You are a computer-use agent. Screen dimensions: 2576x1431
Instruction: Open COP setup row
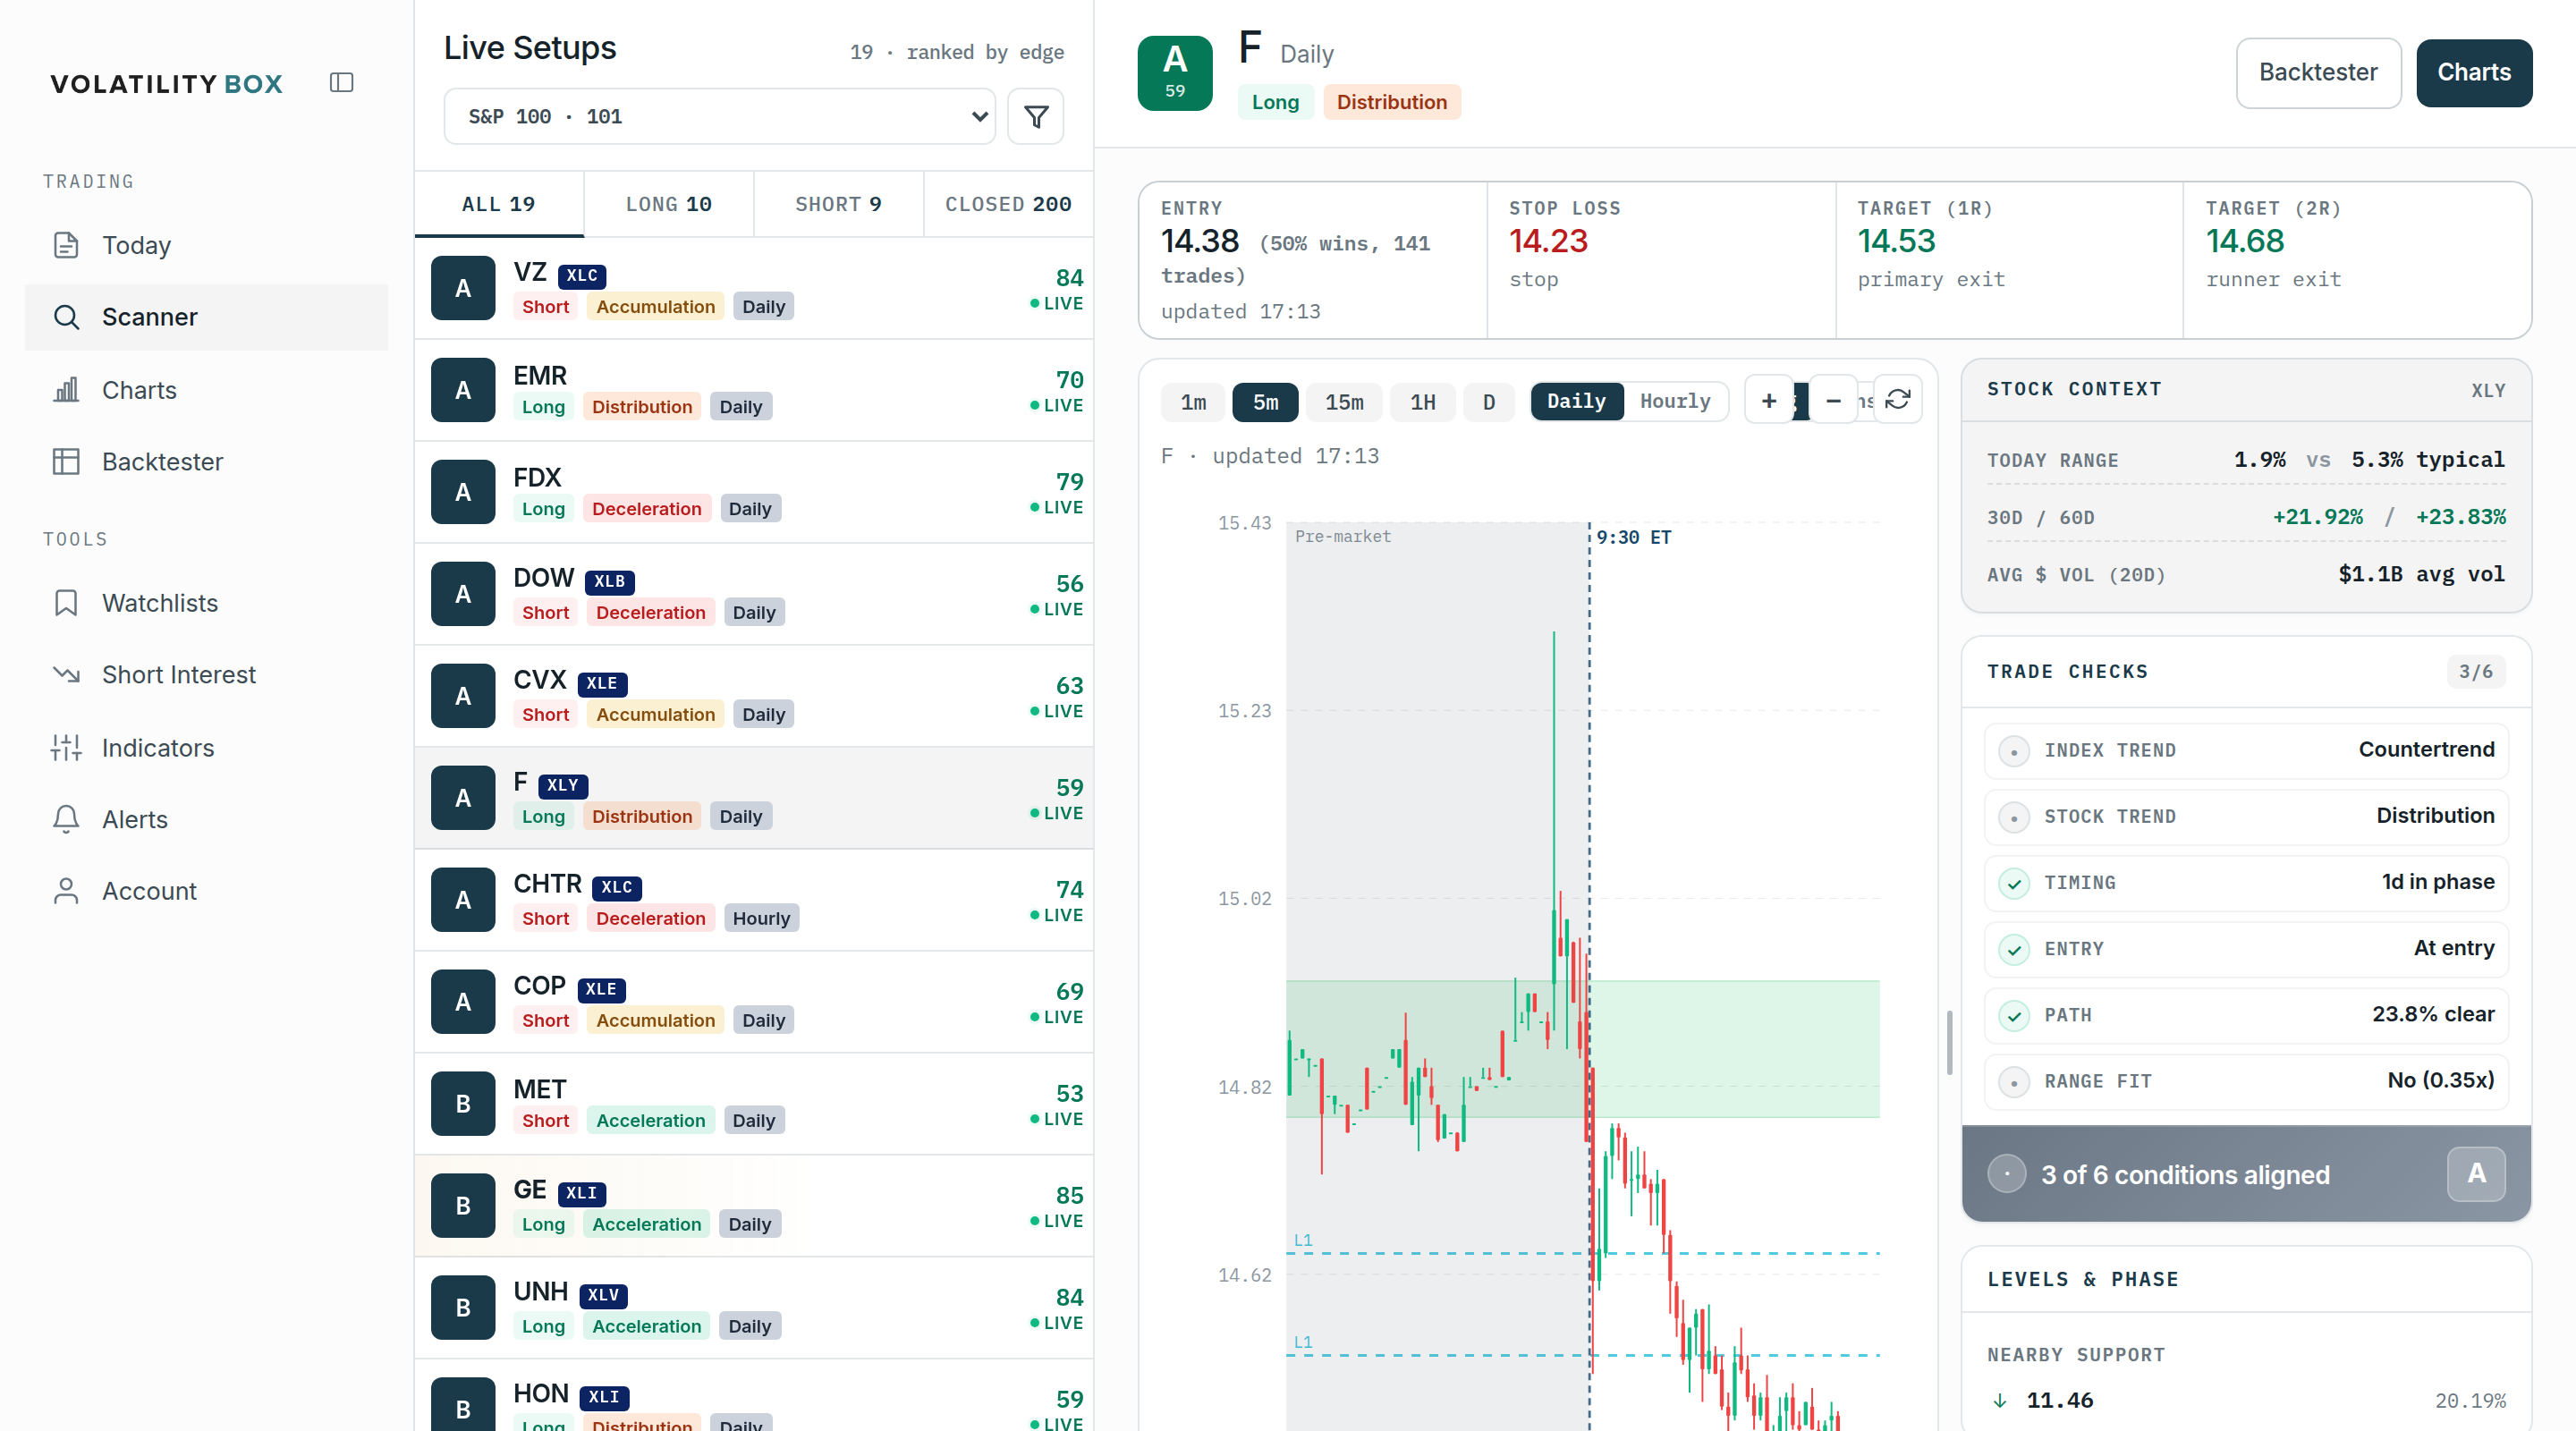pyautogui.click(x=754, y=1002)
